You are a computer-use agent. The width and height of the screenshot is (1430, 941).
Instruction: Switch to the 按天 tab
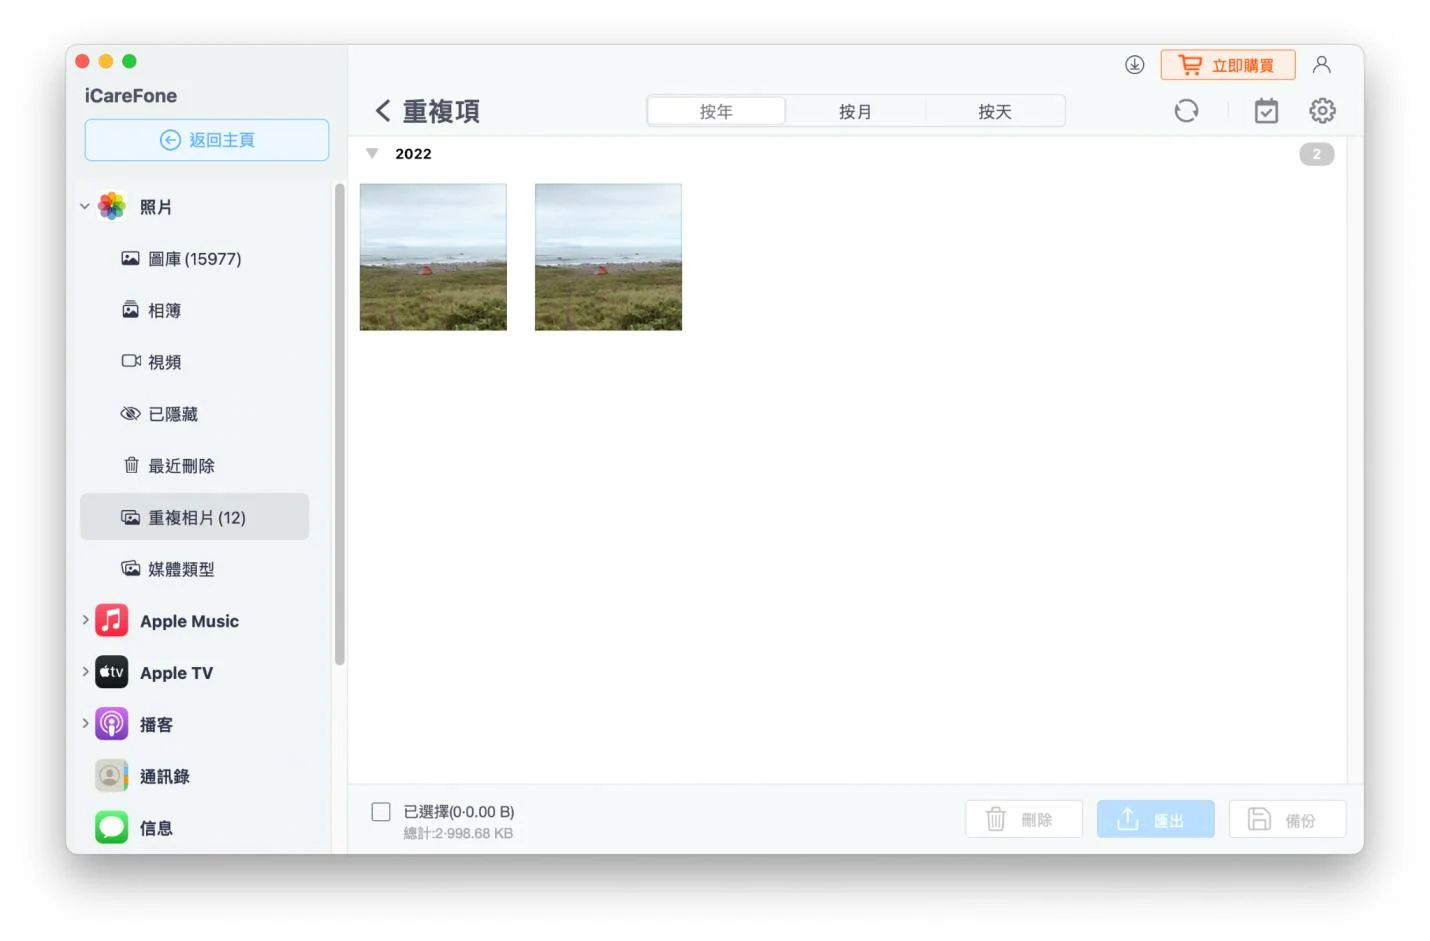coord(995,111)
